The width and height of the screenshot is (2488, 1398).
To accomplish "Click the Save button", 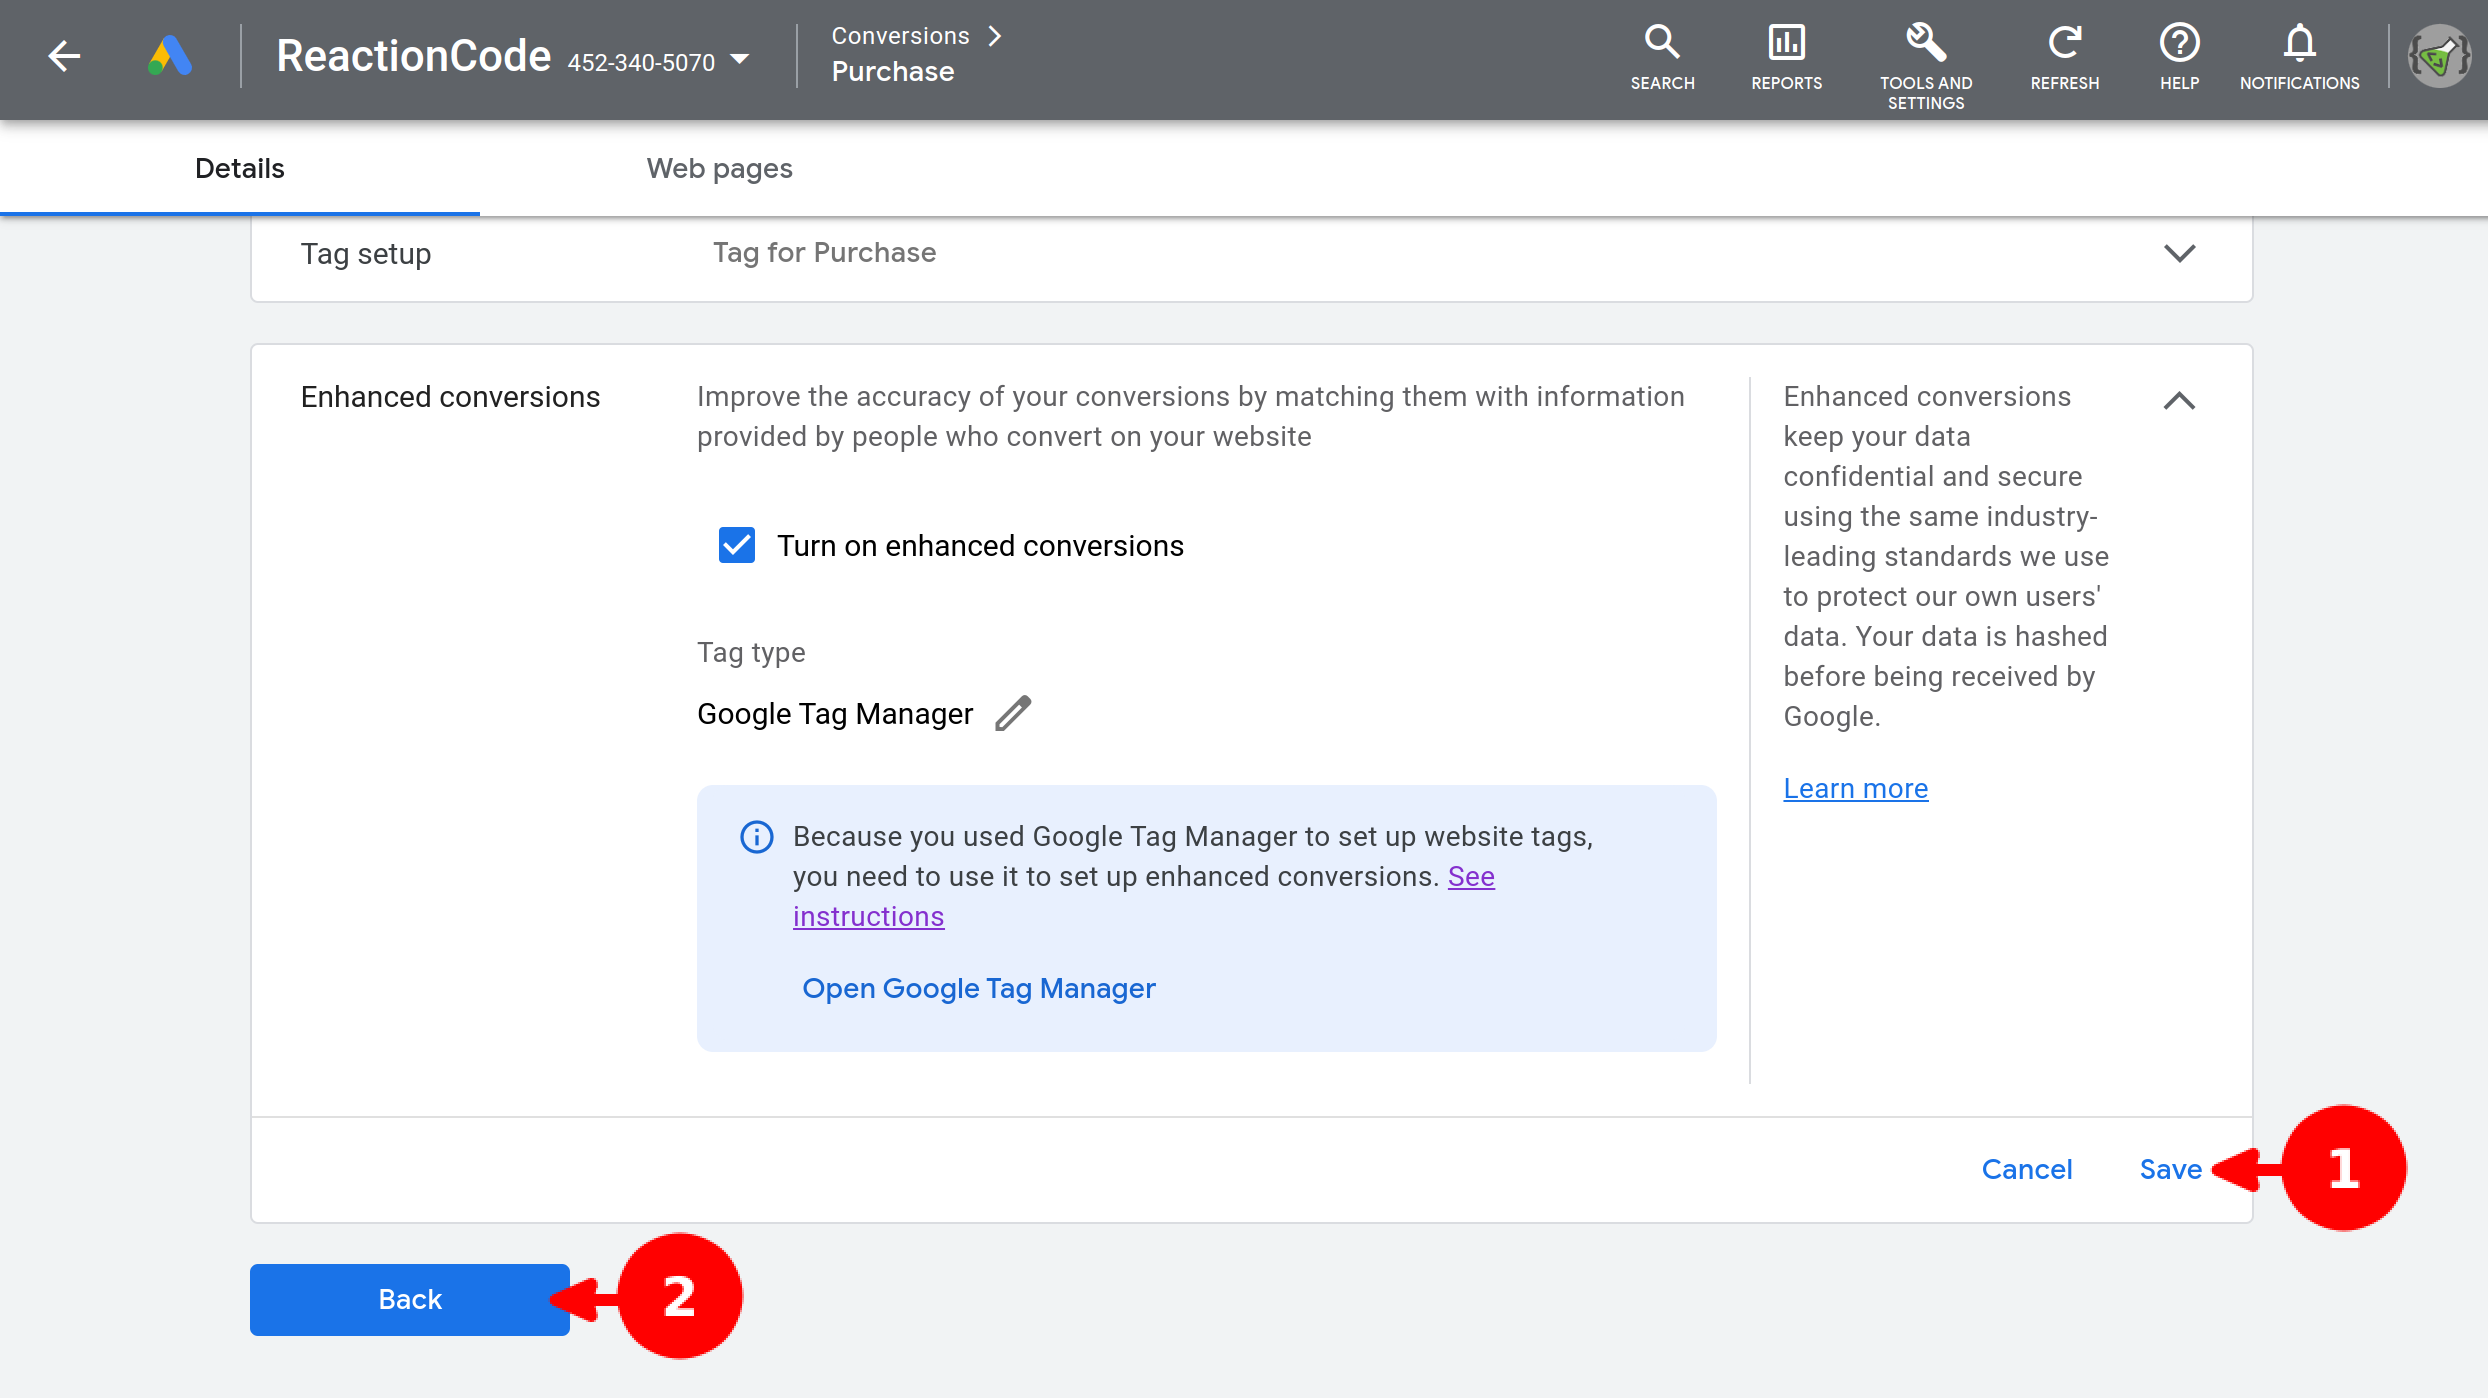I will pos(2169,1169).
